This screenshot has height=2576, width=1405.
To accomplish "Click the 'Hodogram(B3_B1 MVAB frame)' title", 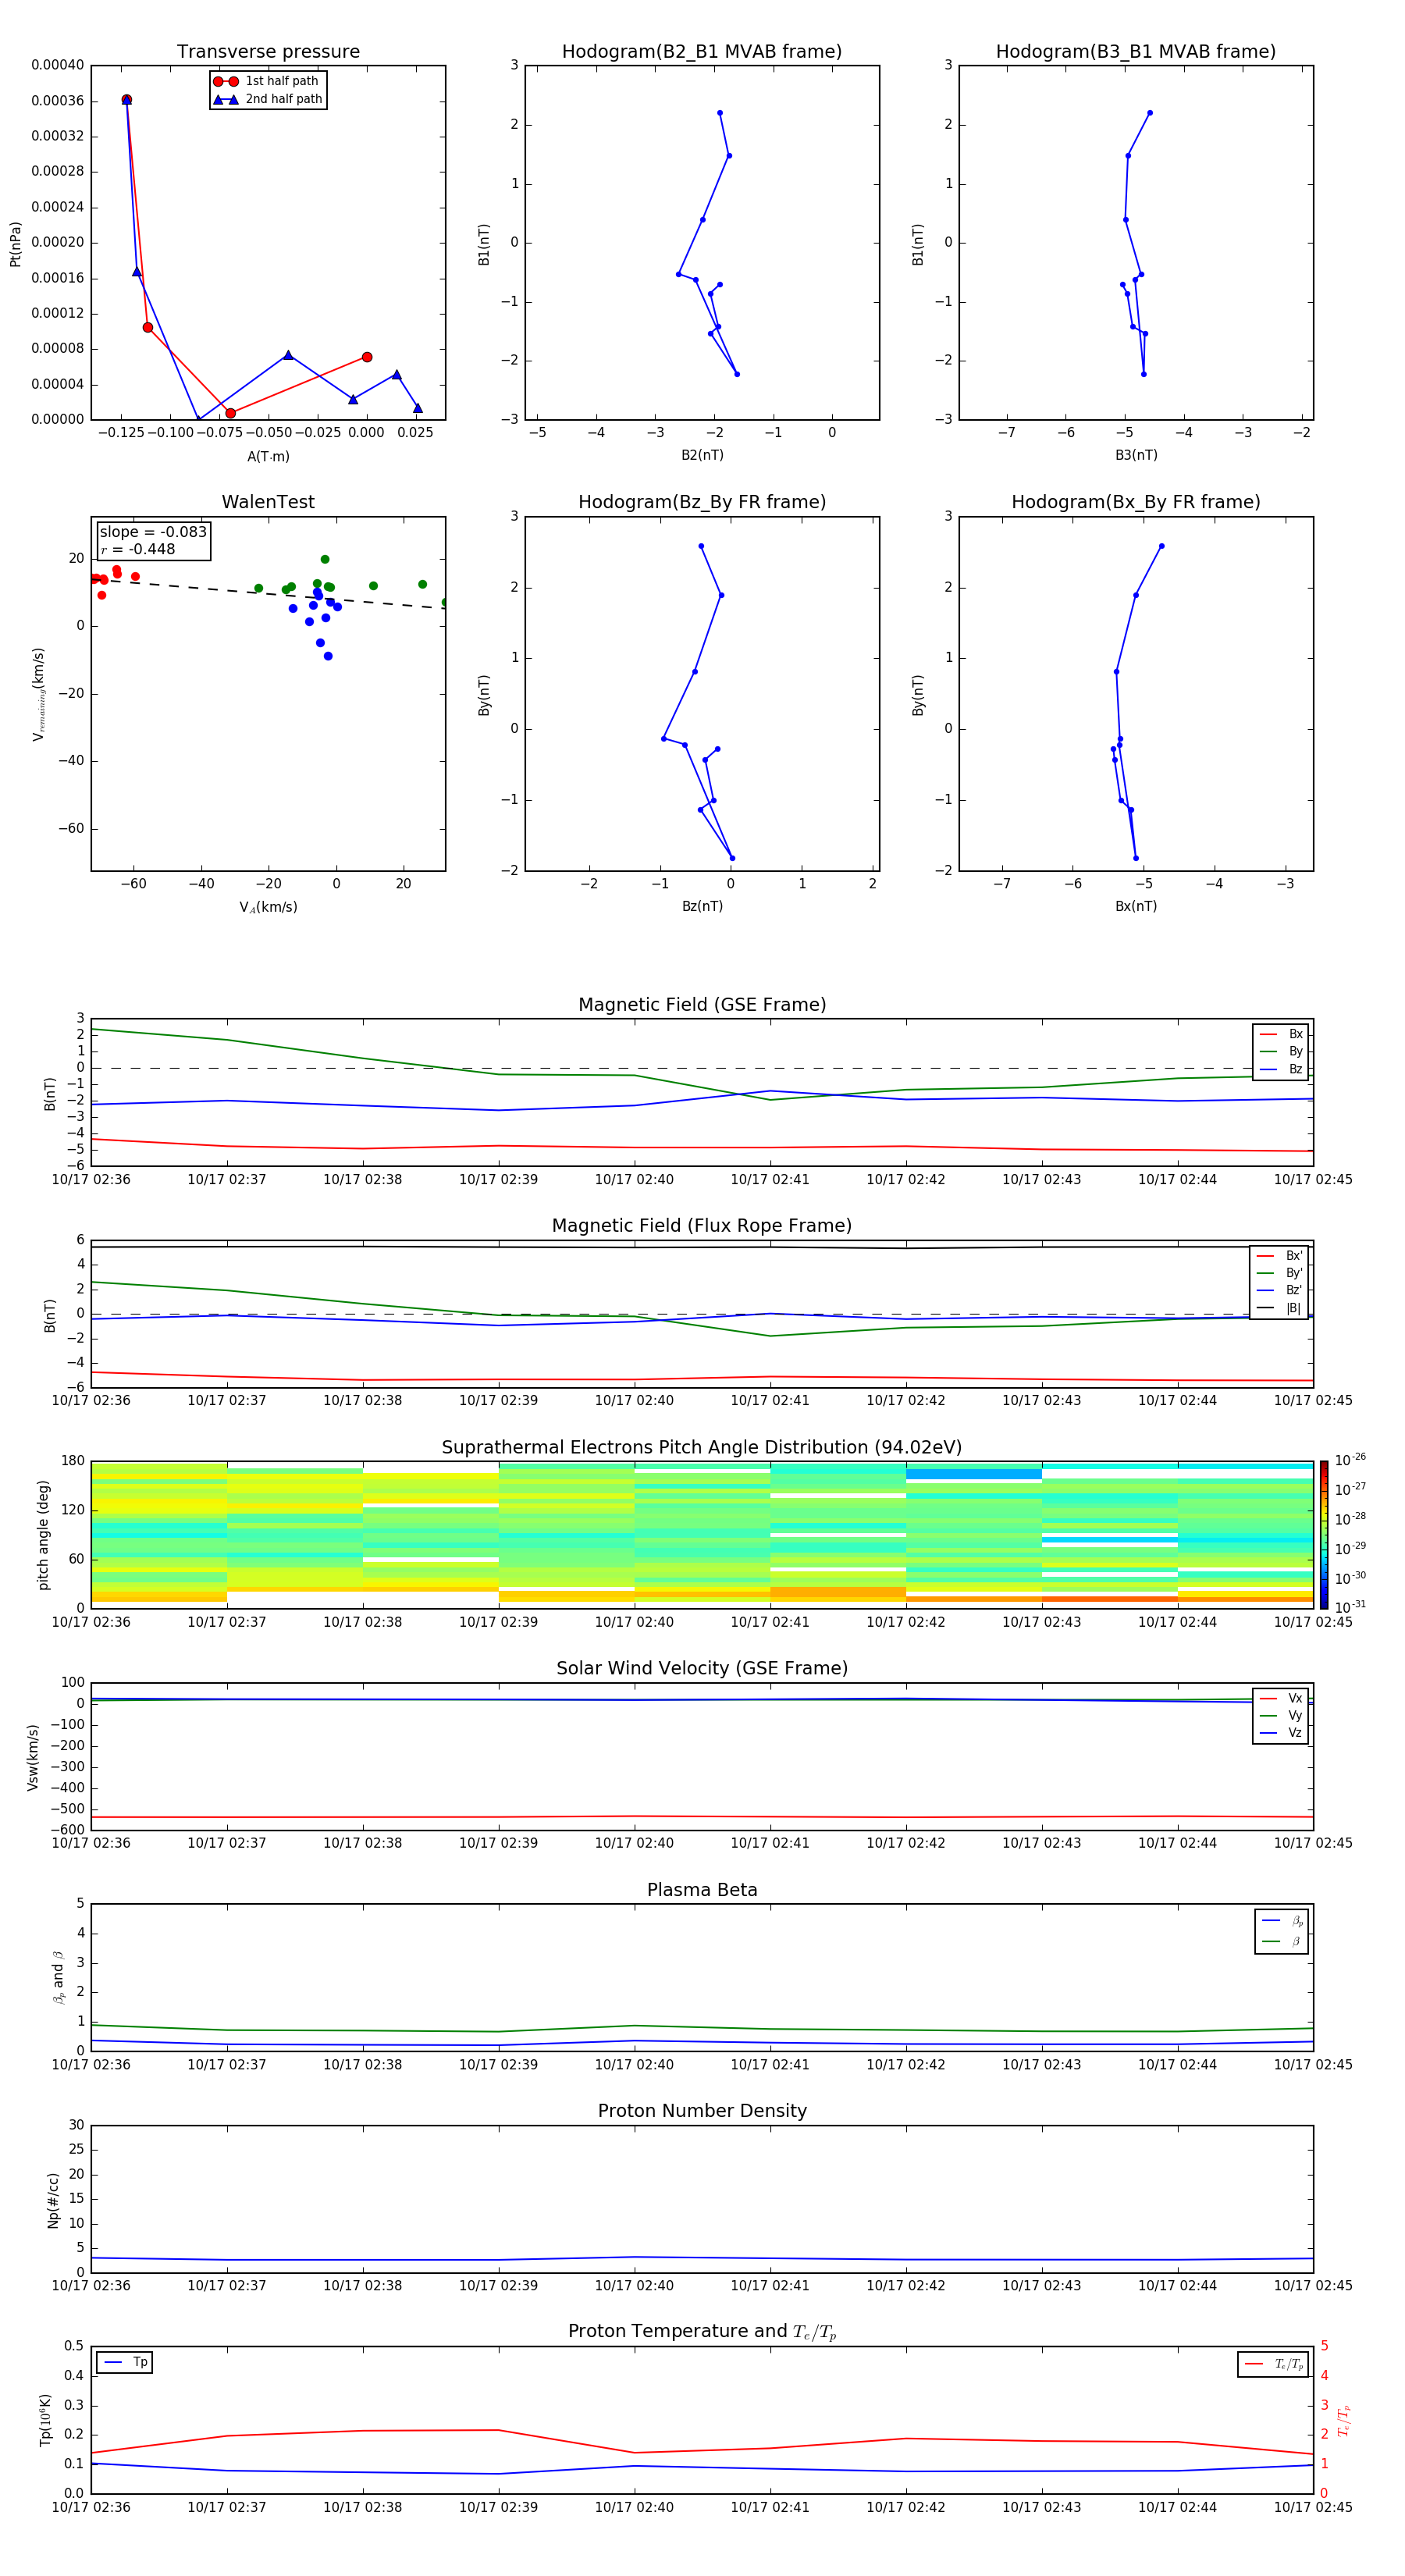I will point(1136,52).
